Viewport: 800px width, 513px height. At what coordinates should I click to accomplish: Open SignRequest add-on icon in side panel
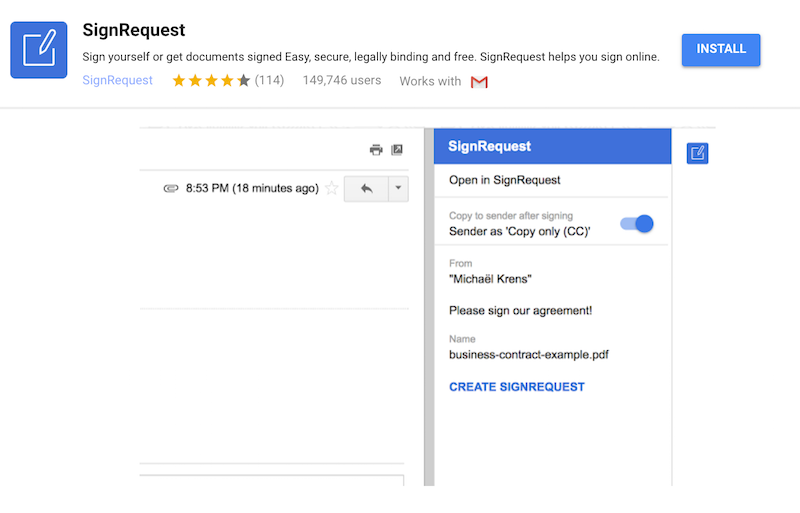[697, 153]
